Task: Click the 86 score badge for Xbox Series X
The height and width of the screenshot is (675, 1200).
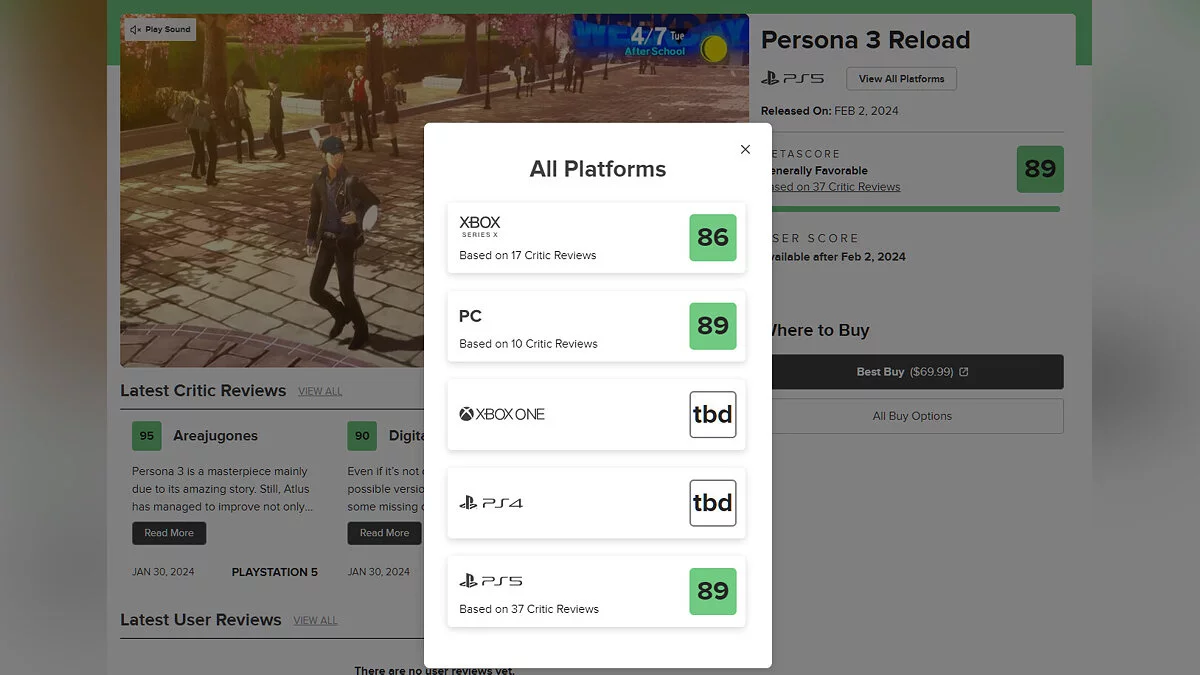Action: (x=713, y=237)
